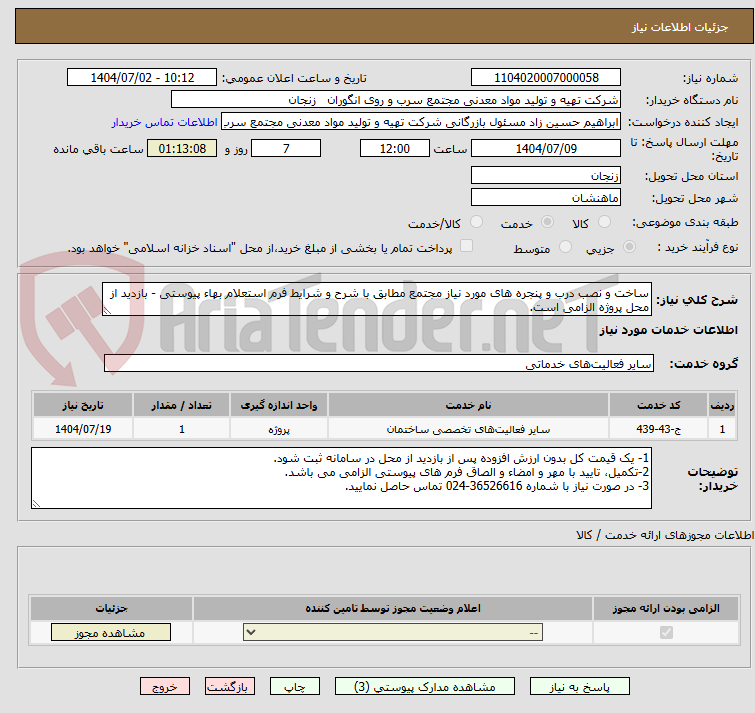Click service name cell سایر فعالیت‌های تخصصی ساختمان
Viewport: 755px width, 713px height.
tap(468, 428)
